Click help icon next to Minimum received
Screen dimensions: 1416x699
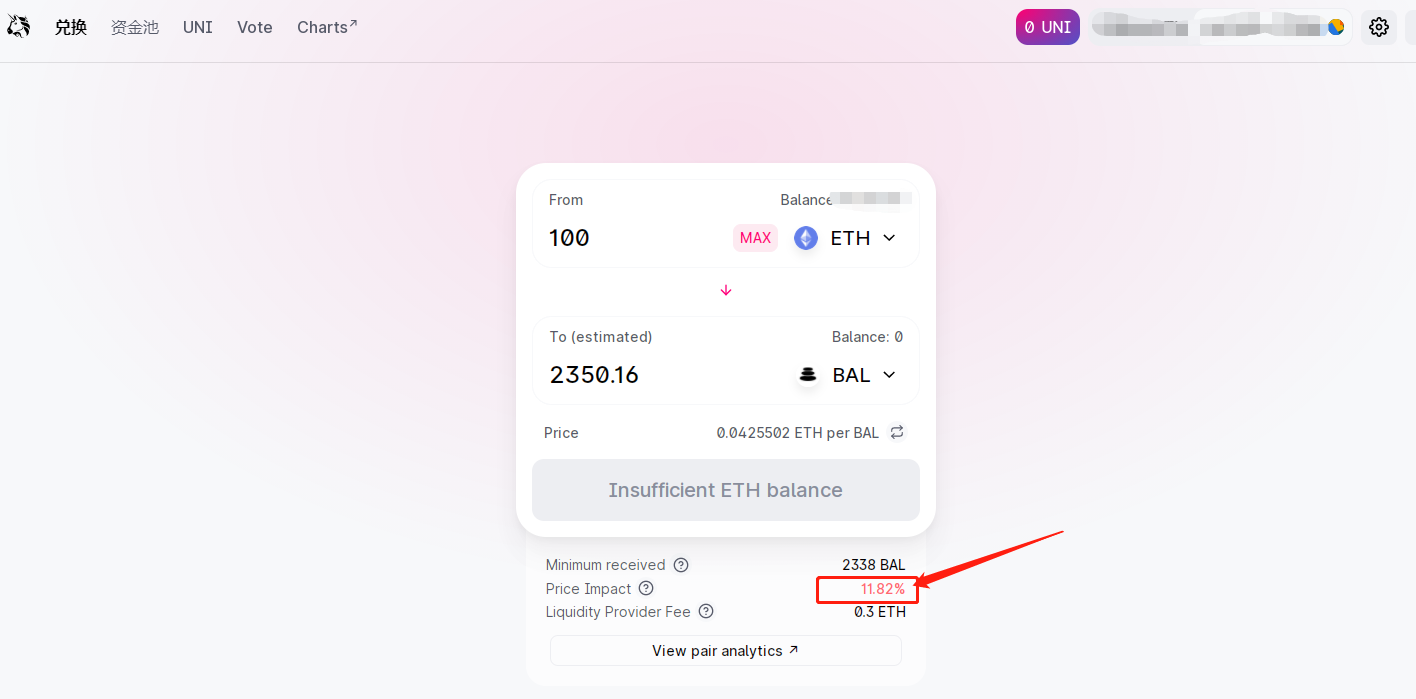click(x=681, y=565)
